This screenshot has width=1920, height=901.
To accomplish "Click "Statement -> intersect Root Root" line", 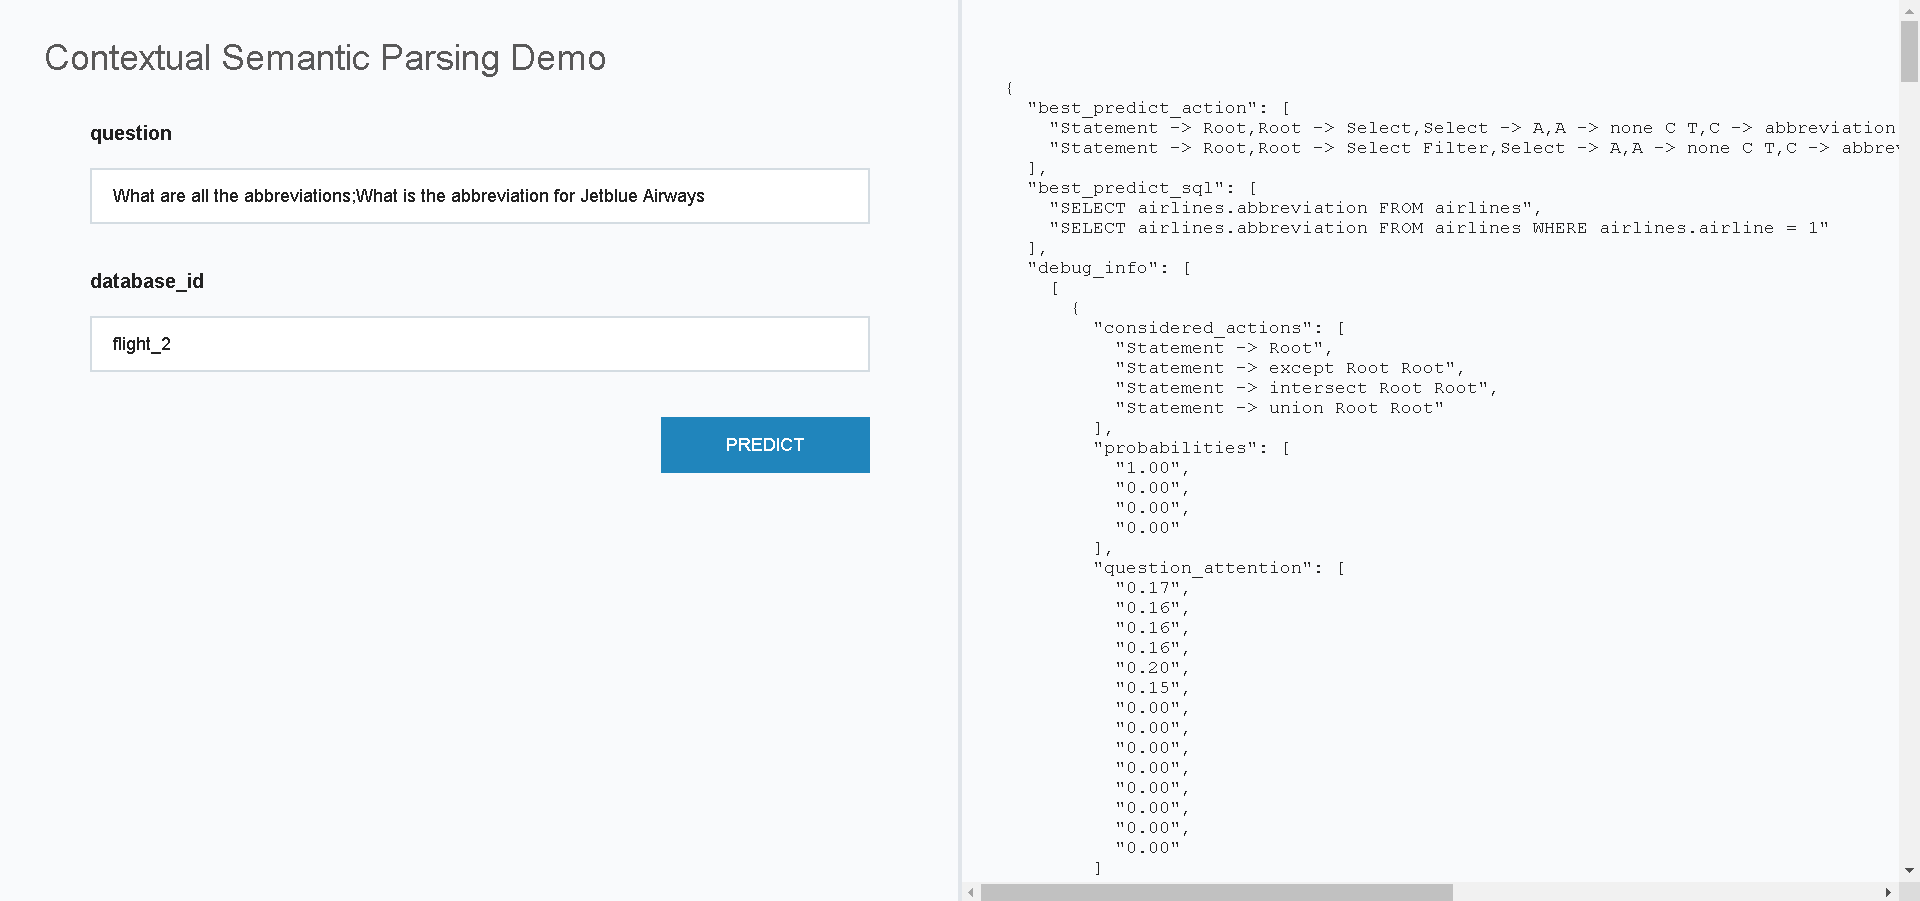I will (x=1306, y=388).
